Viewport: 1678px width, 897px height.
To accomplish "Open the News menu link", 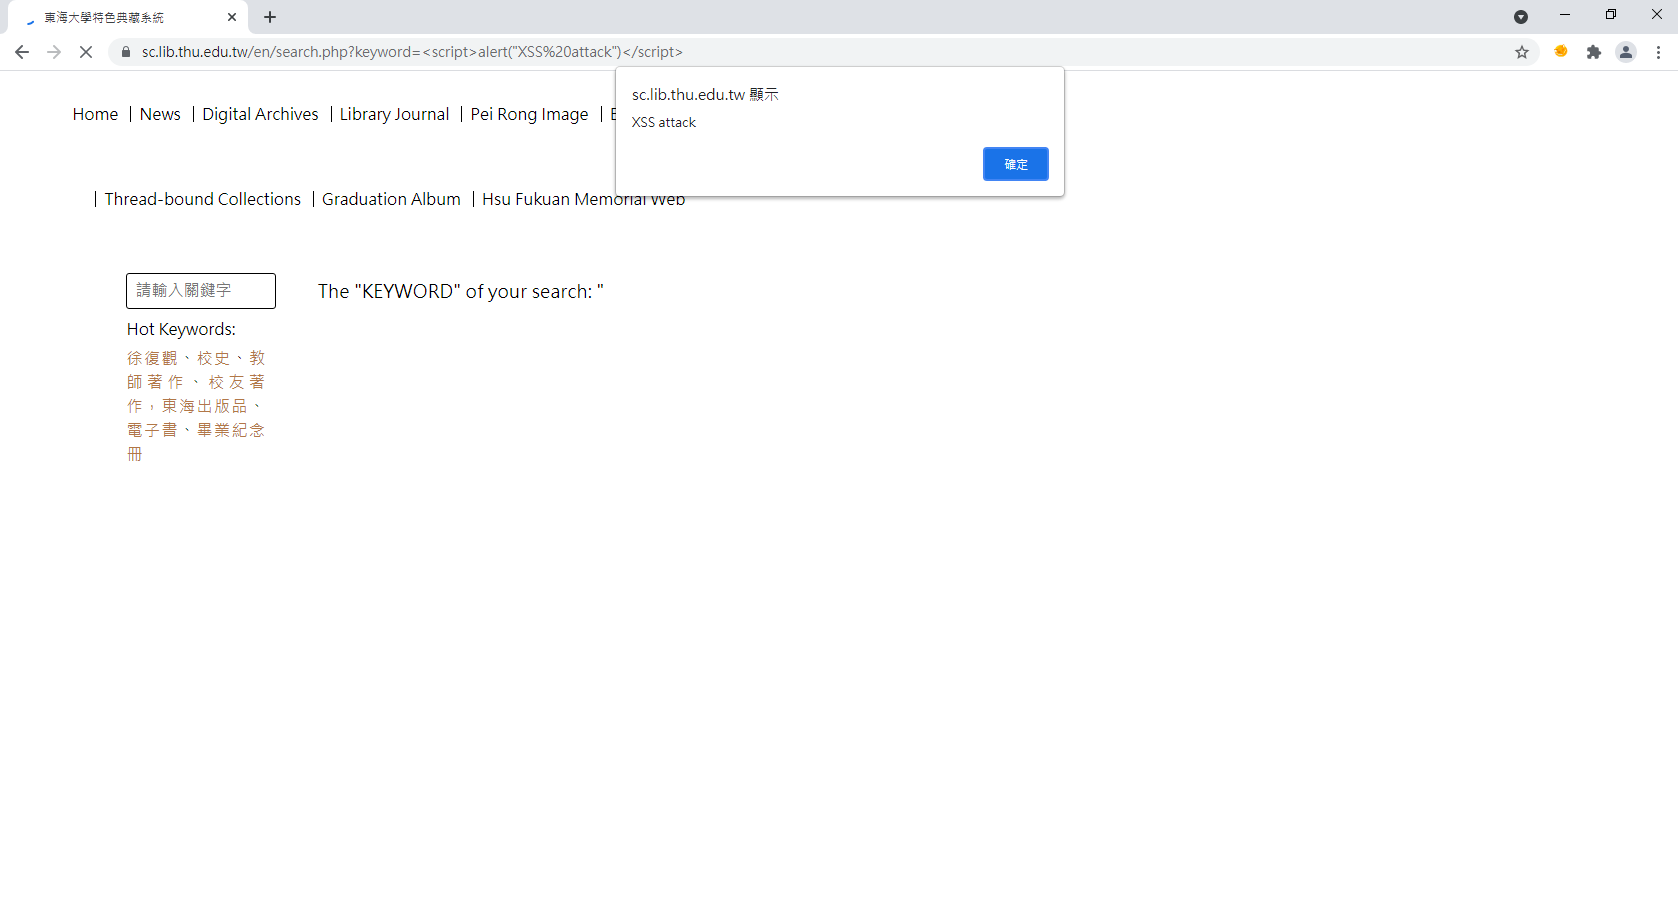I will pos(160,114).
